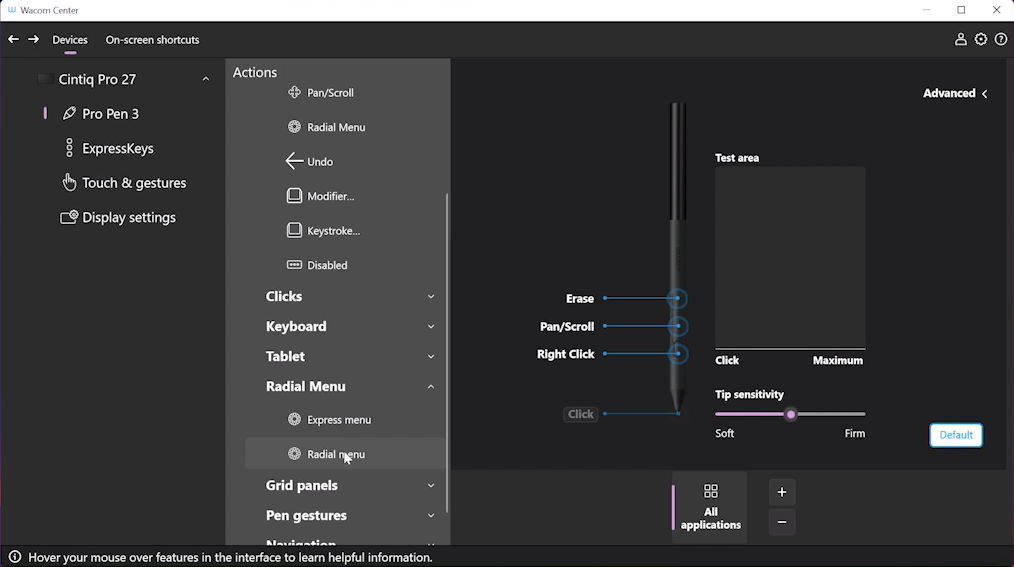Select Touch & gestures in sidebar

[x=134, y=183]
